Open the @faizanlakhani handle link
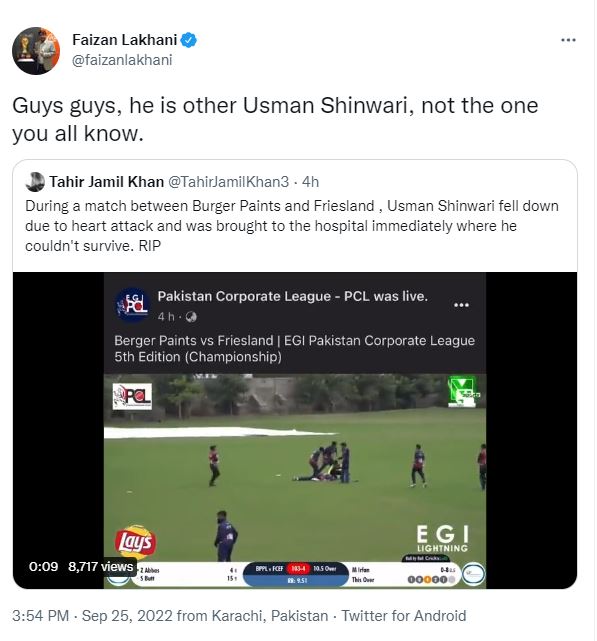The image size is (597, 641). click(122, 60)
